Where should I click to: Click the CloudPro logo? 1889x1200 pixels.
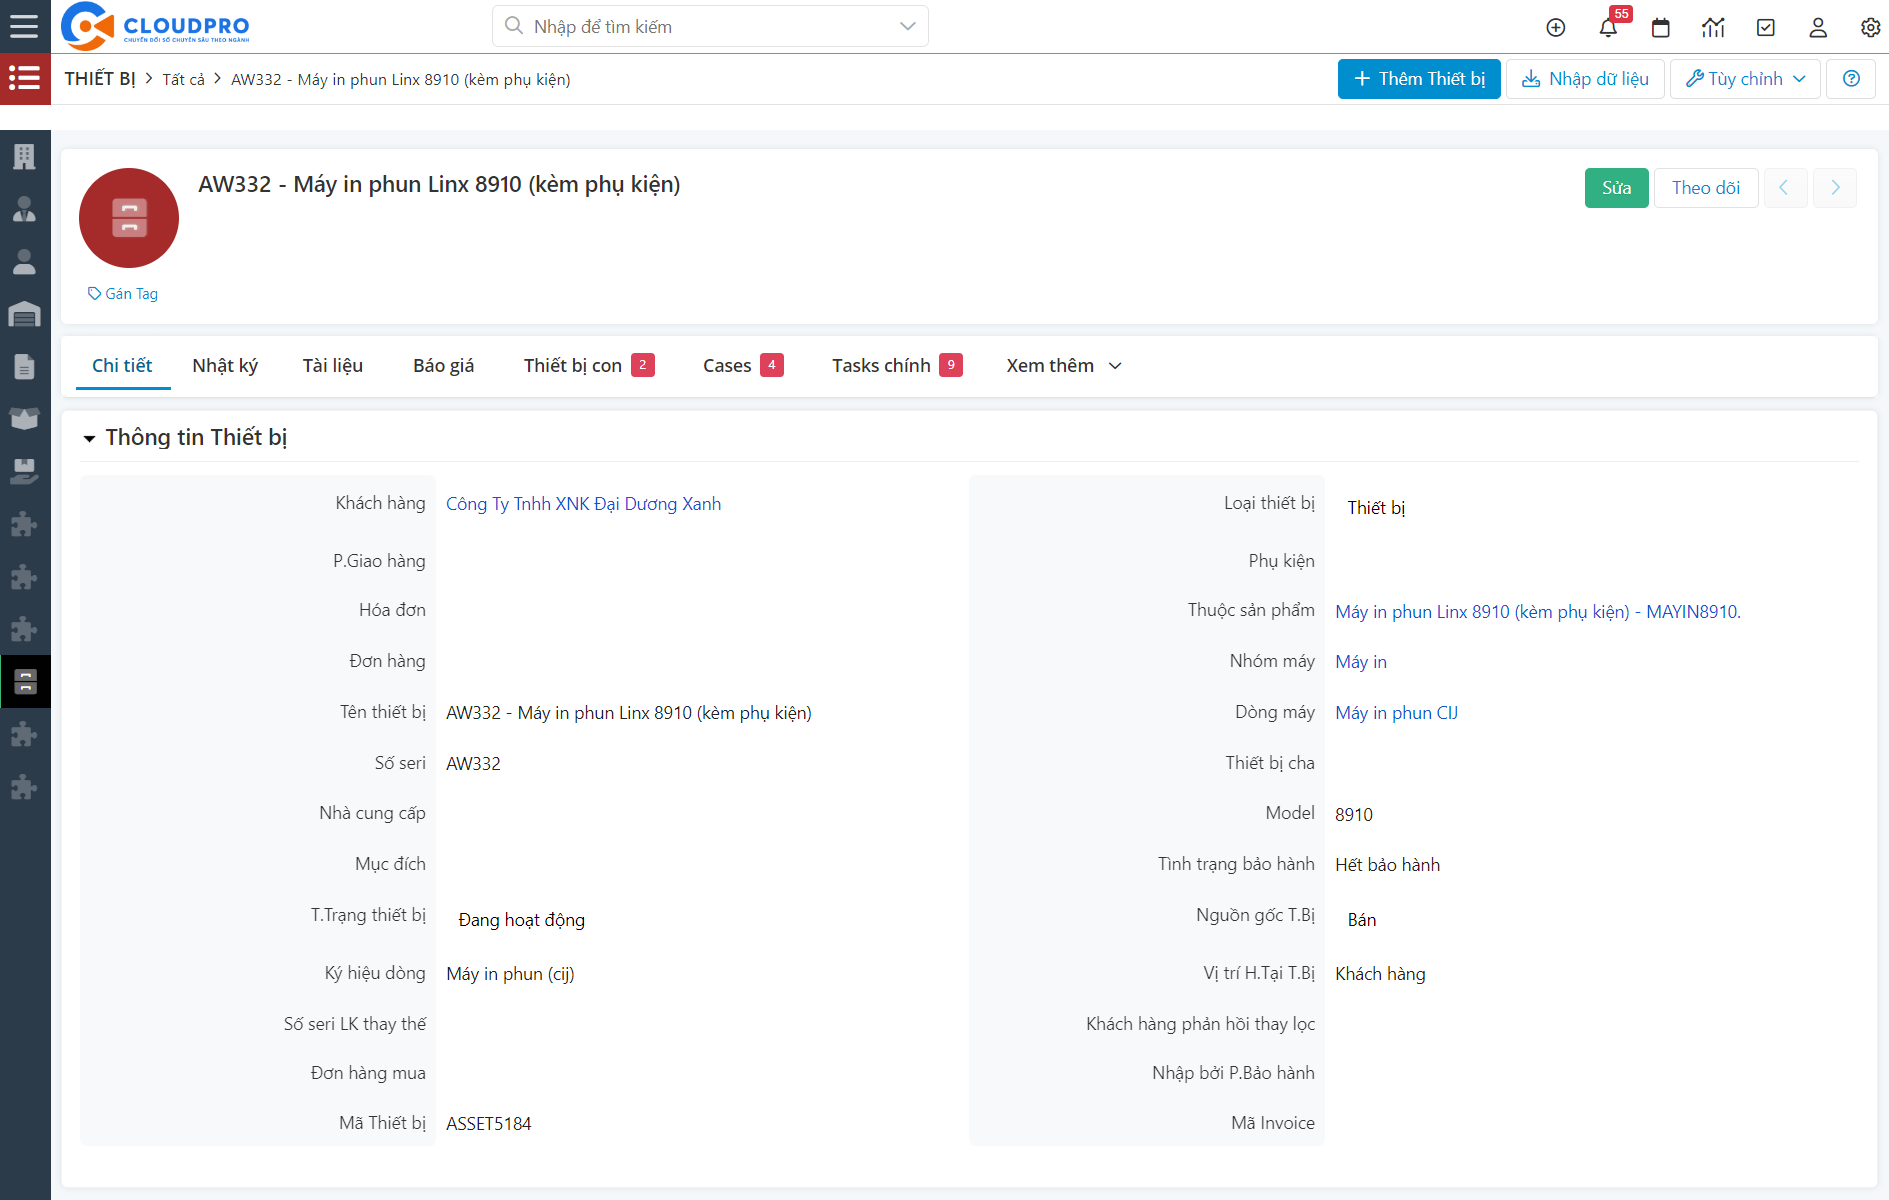click(155, 26)
